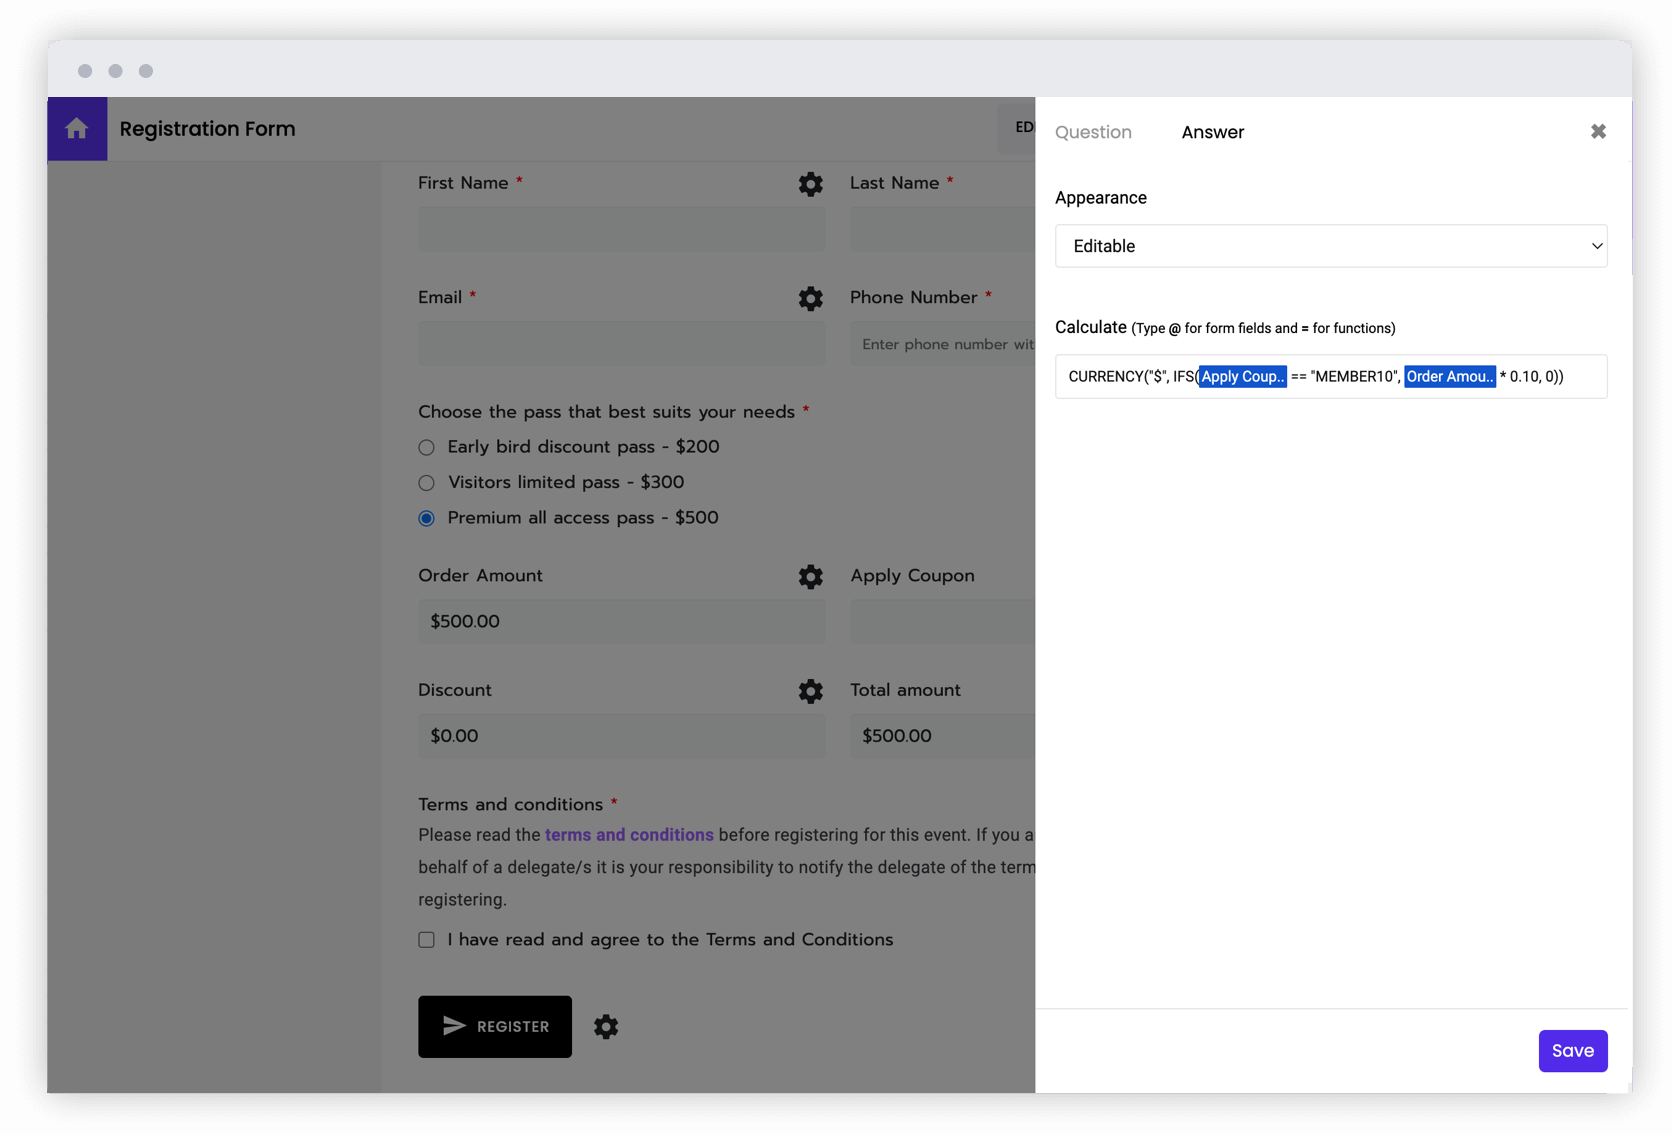Screen dimensions: 1672x1135
Task: Open settings gear beside Register button
Action: pyautogui.click(x=606, y=1027)
